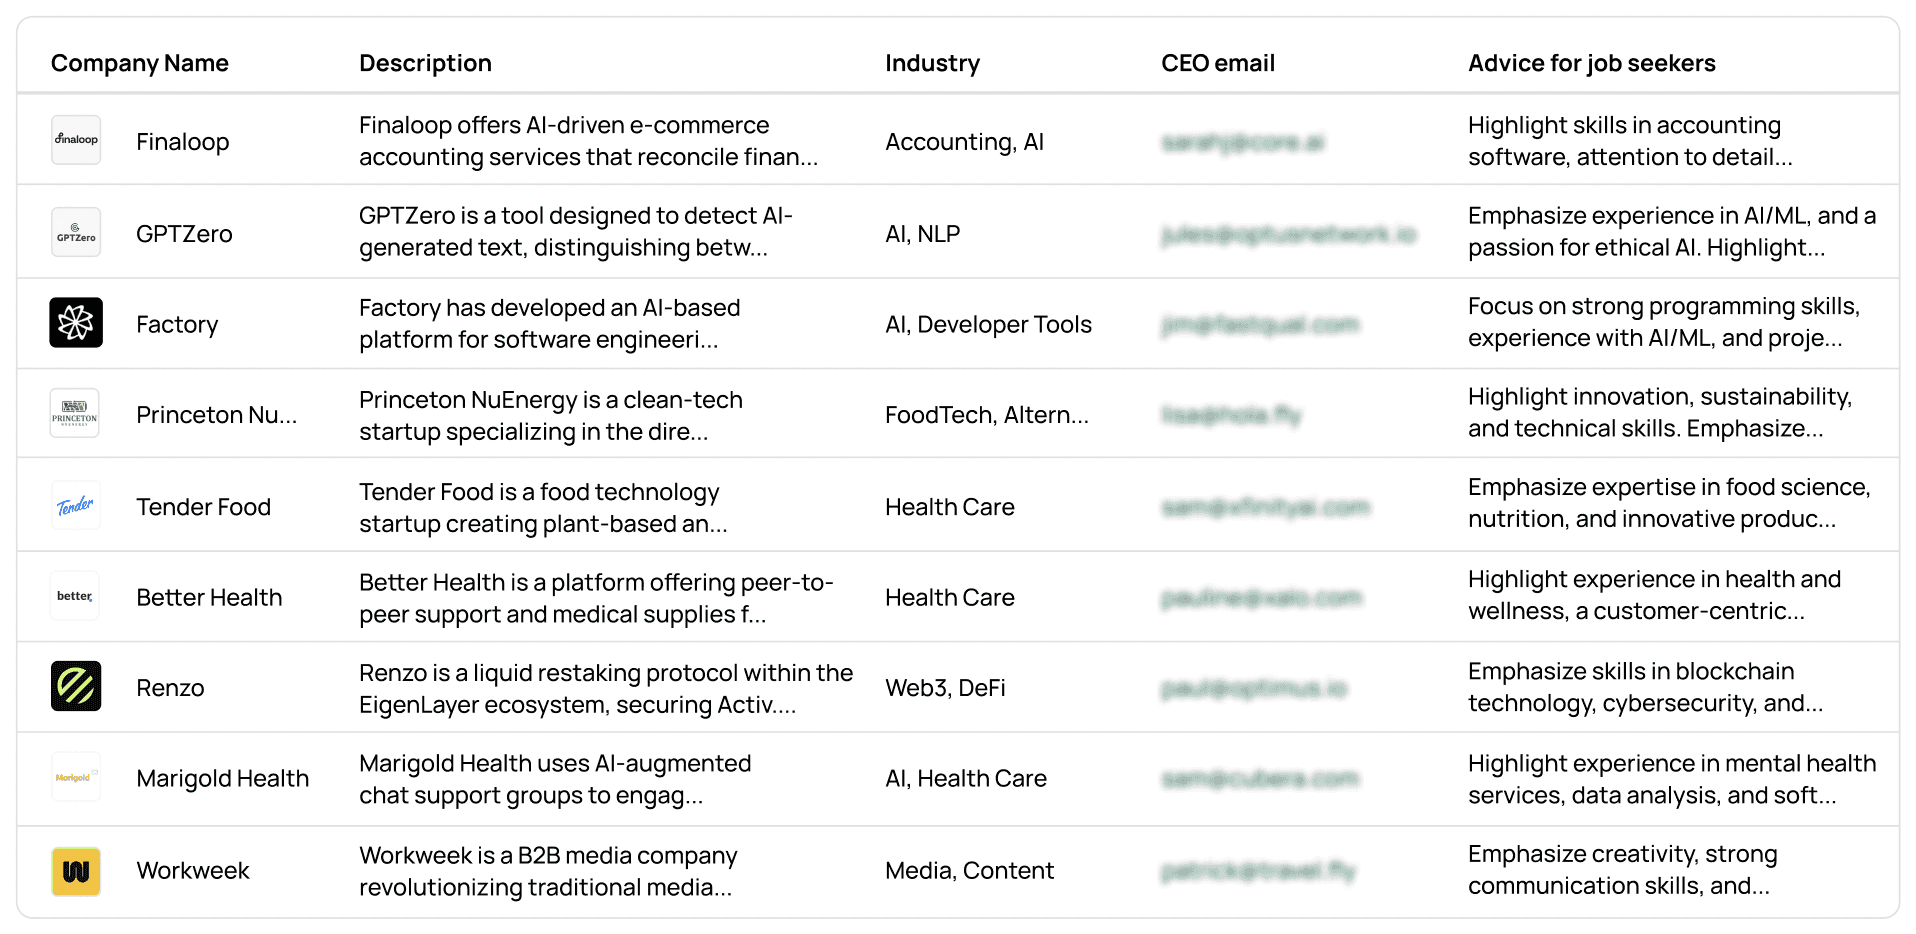Open the blurred CEO email for Finaloop
Viewport: 1916px width, 934px height.
1243,142
